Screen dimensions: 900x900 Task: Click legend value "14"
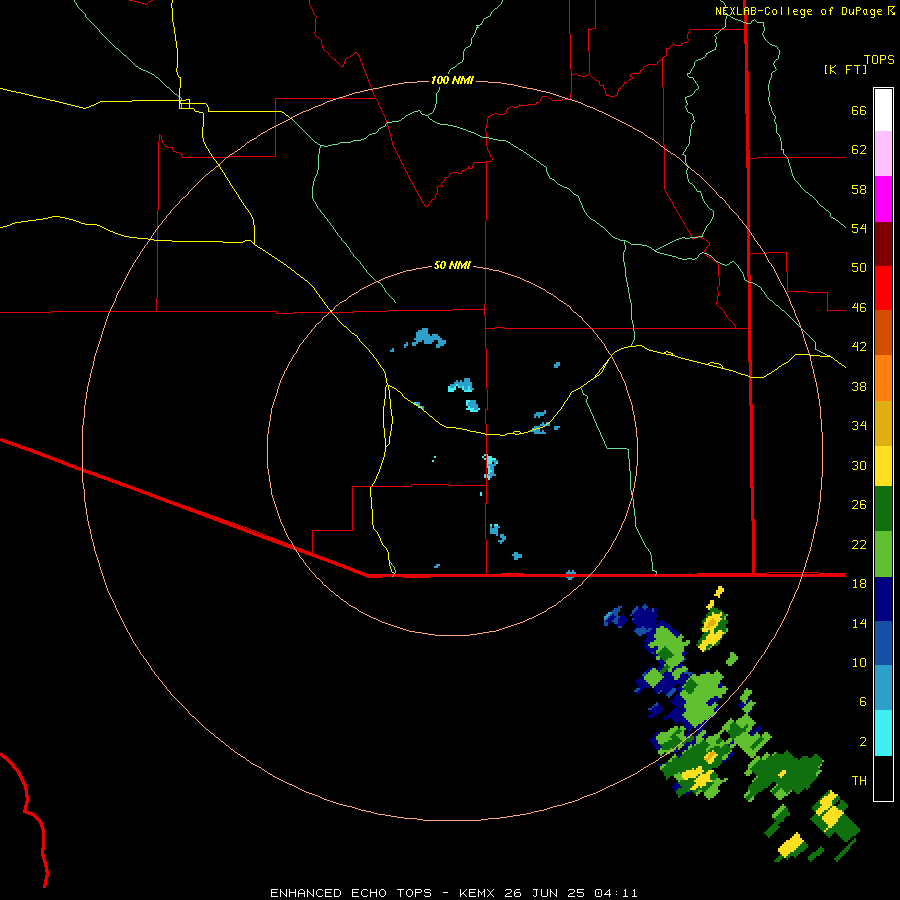859,623
